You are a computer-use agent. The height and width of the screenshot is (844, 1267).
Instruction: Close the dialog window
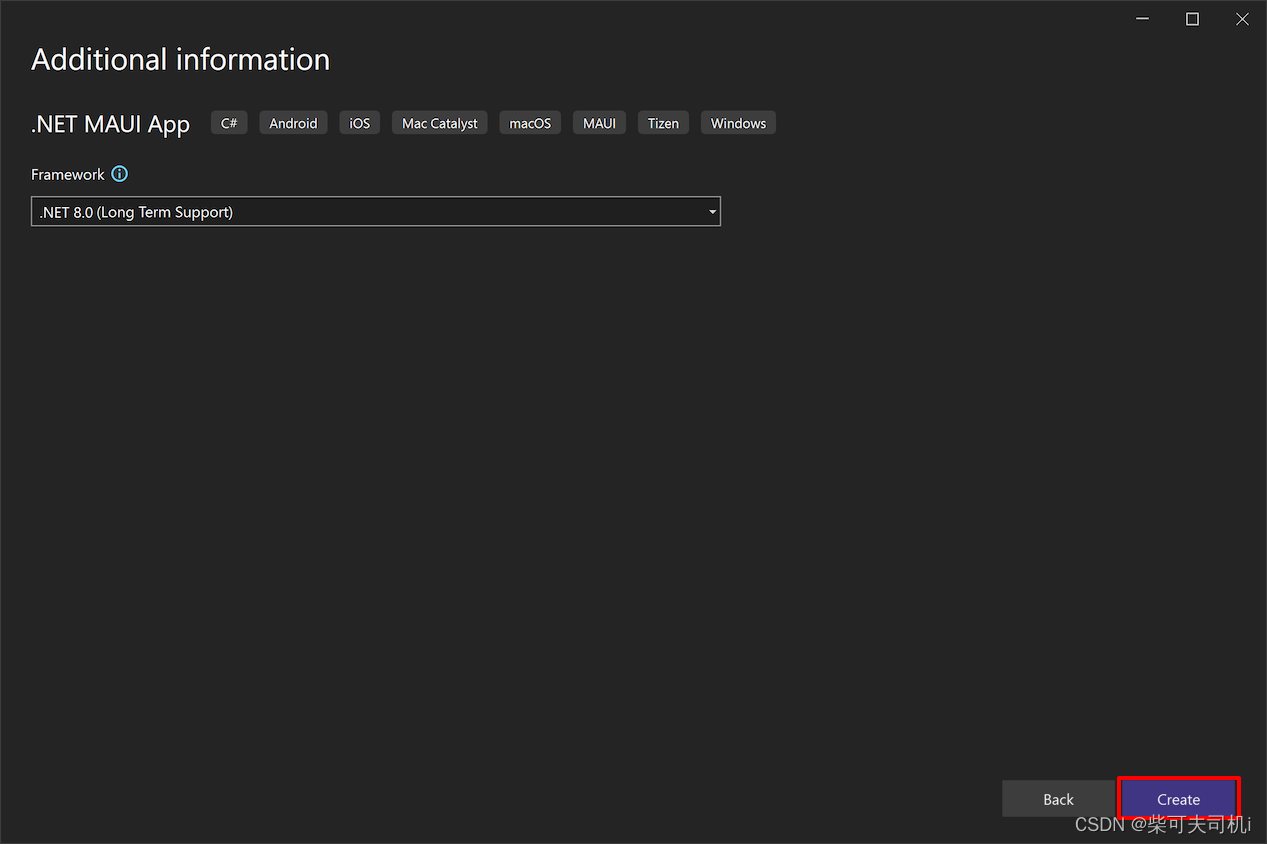tap(1242, 19)
